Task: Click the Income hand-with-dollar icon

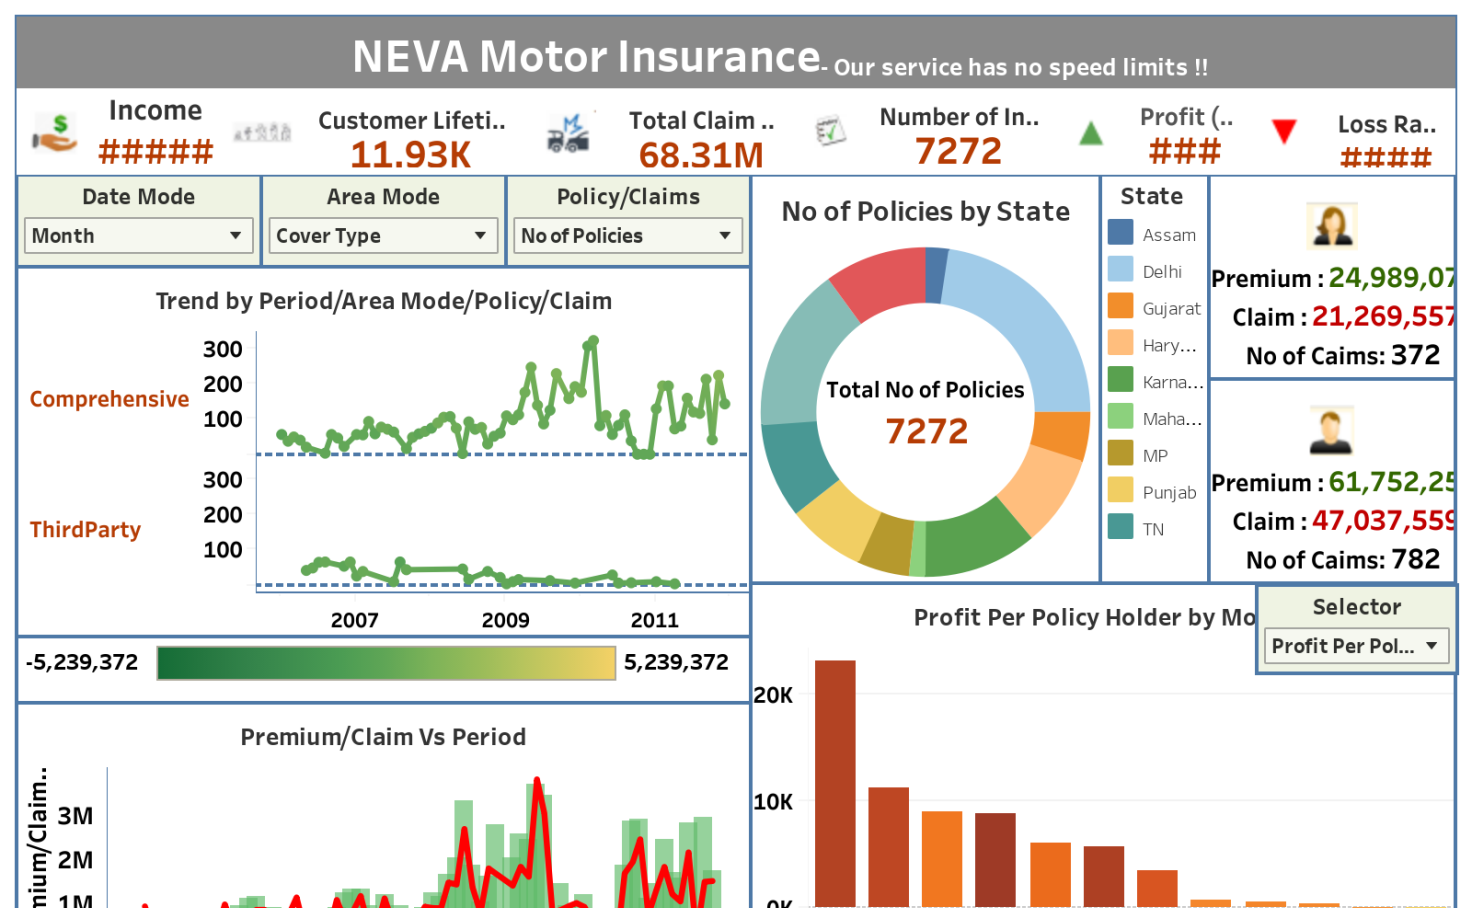Action: pos(54,133)
